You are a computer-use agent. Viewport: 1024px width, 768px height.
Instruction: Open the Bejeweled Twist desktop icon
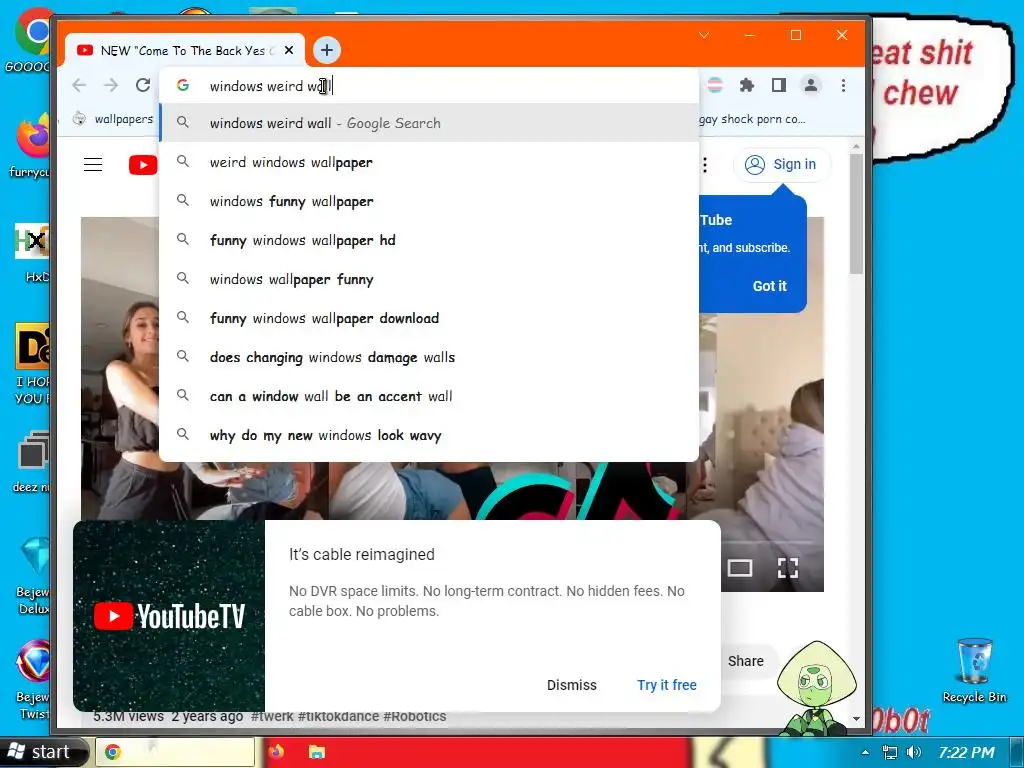coord(34,679)
